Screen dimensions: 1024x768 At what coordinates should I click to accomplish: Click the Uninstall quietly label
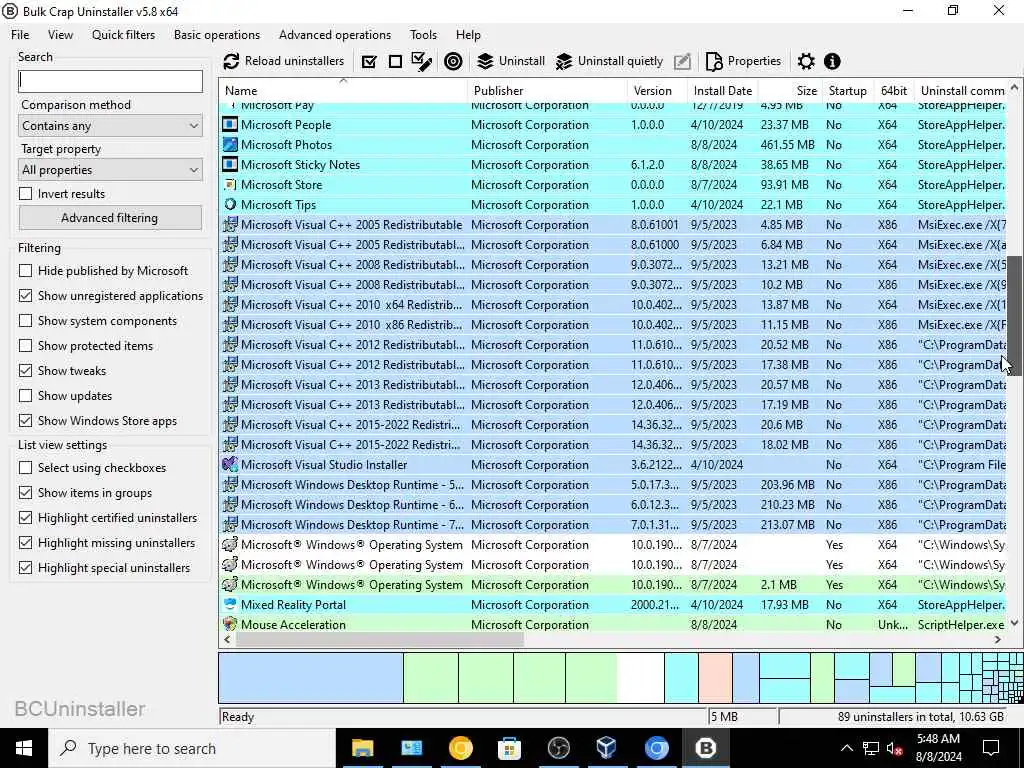[620, 61]
